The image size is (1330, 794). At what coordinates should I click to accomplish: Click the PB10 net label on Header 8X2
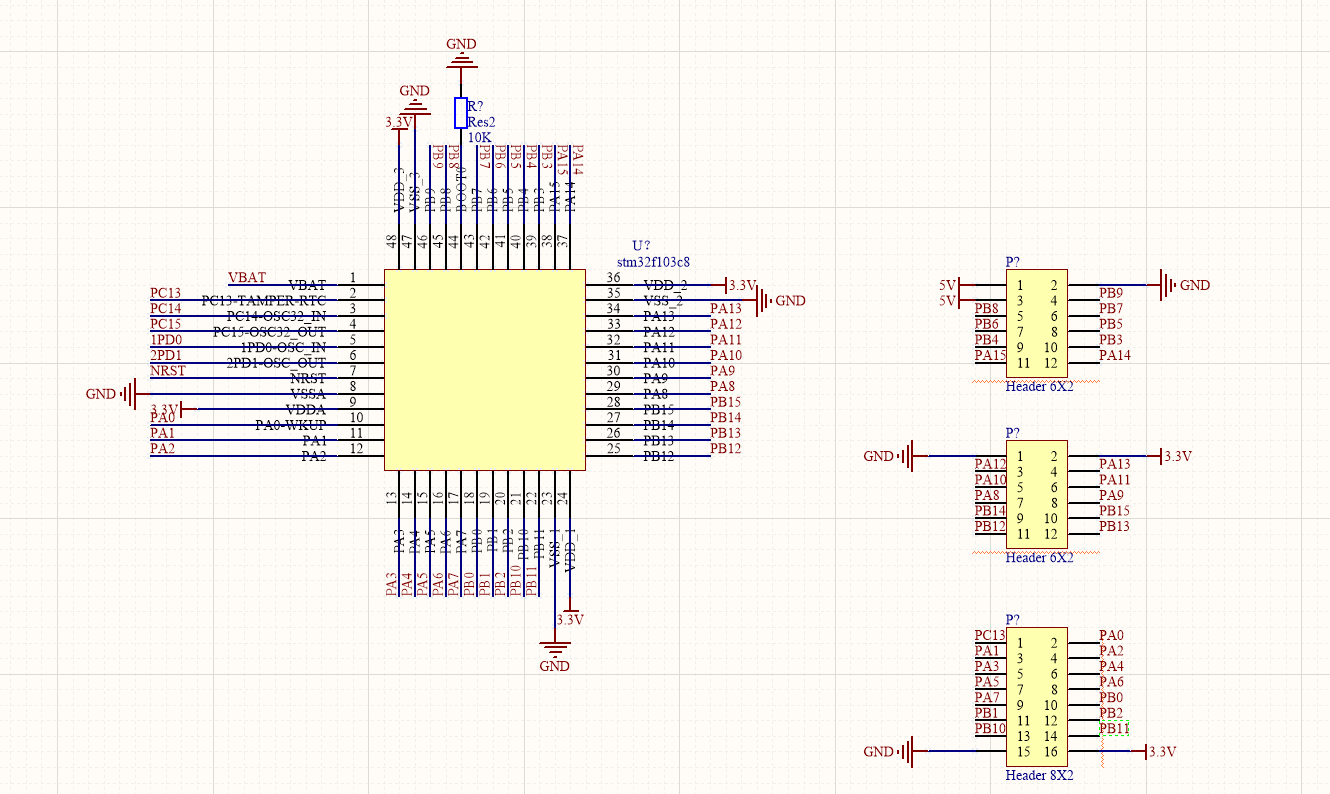991,729
